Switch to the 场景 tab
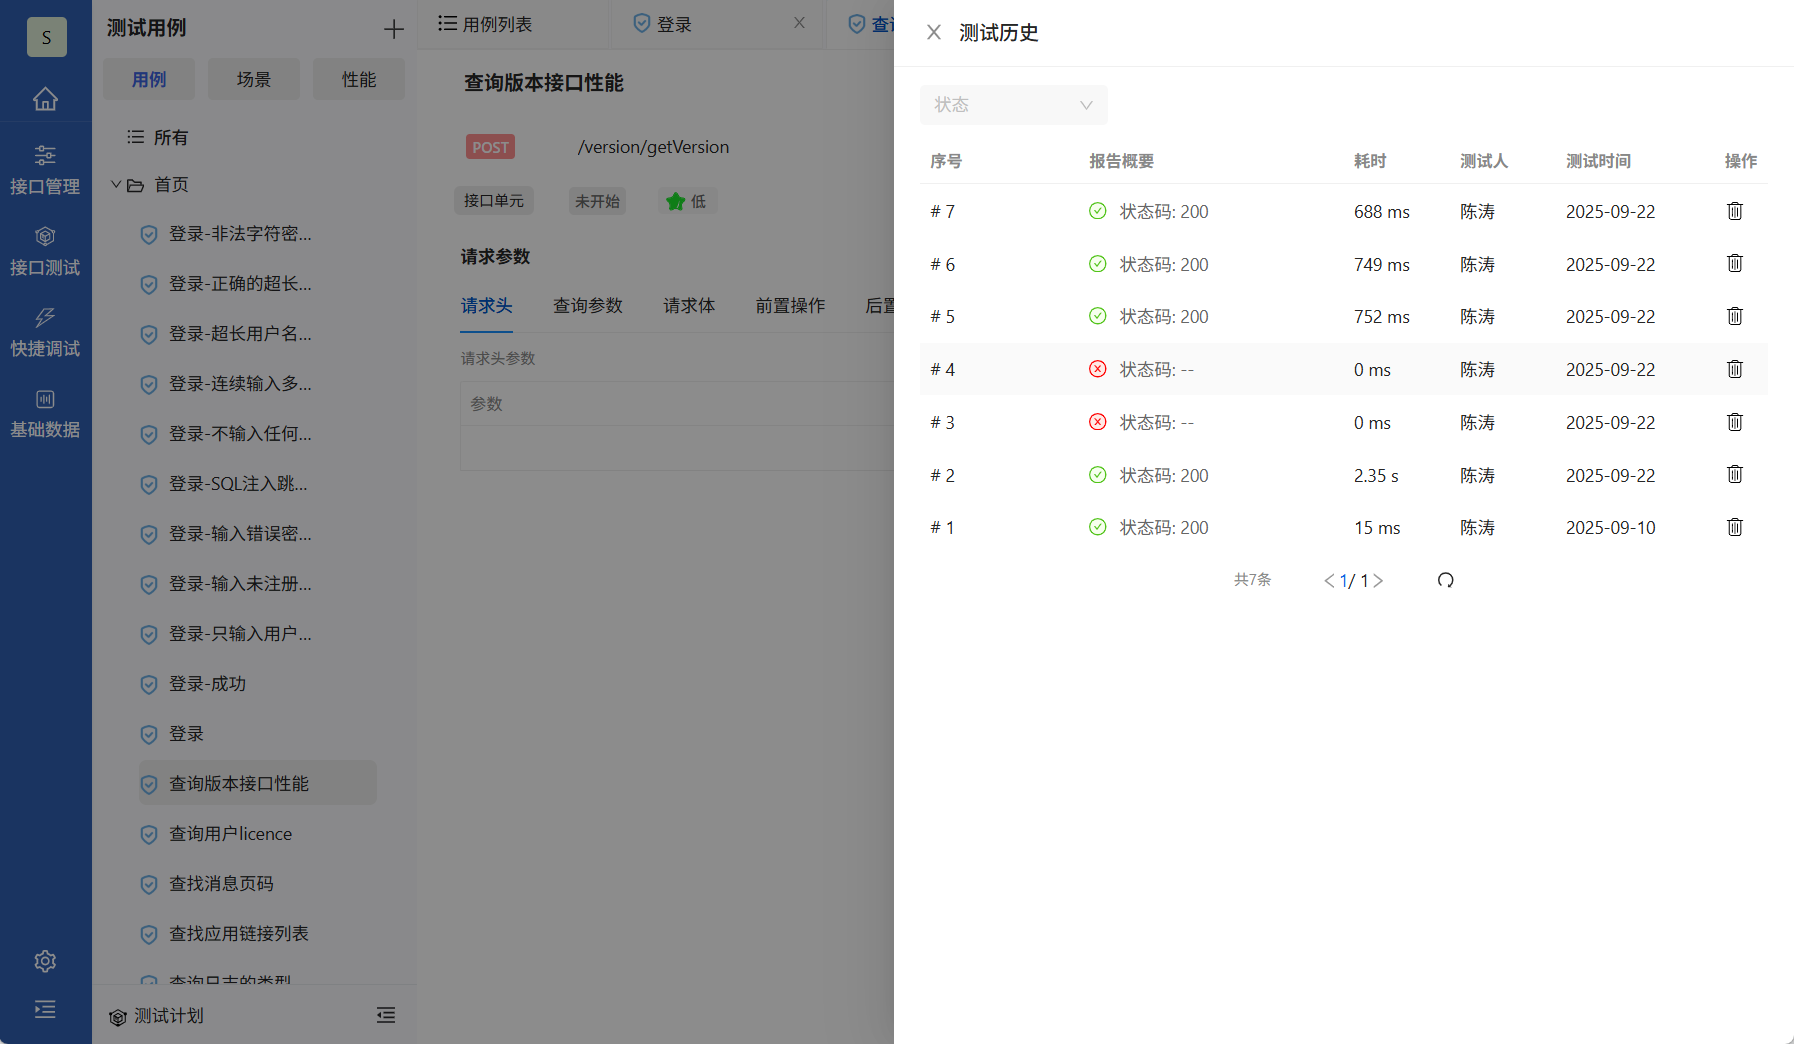This screenshot has height=1044, width=1794. (253, 79)
